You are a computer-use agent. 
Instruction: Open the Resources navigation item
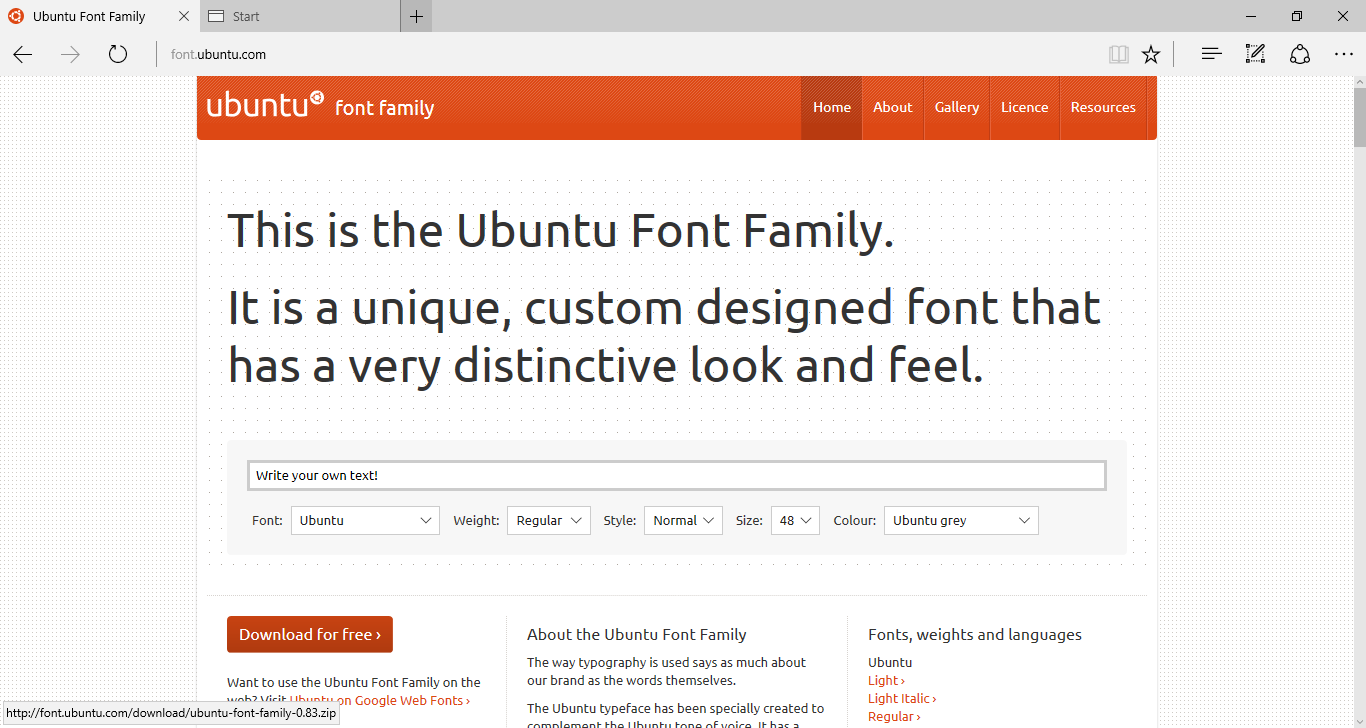1103,107
